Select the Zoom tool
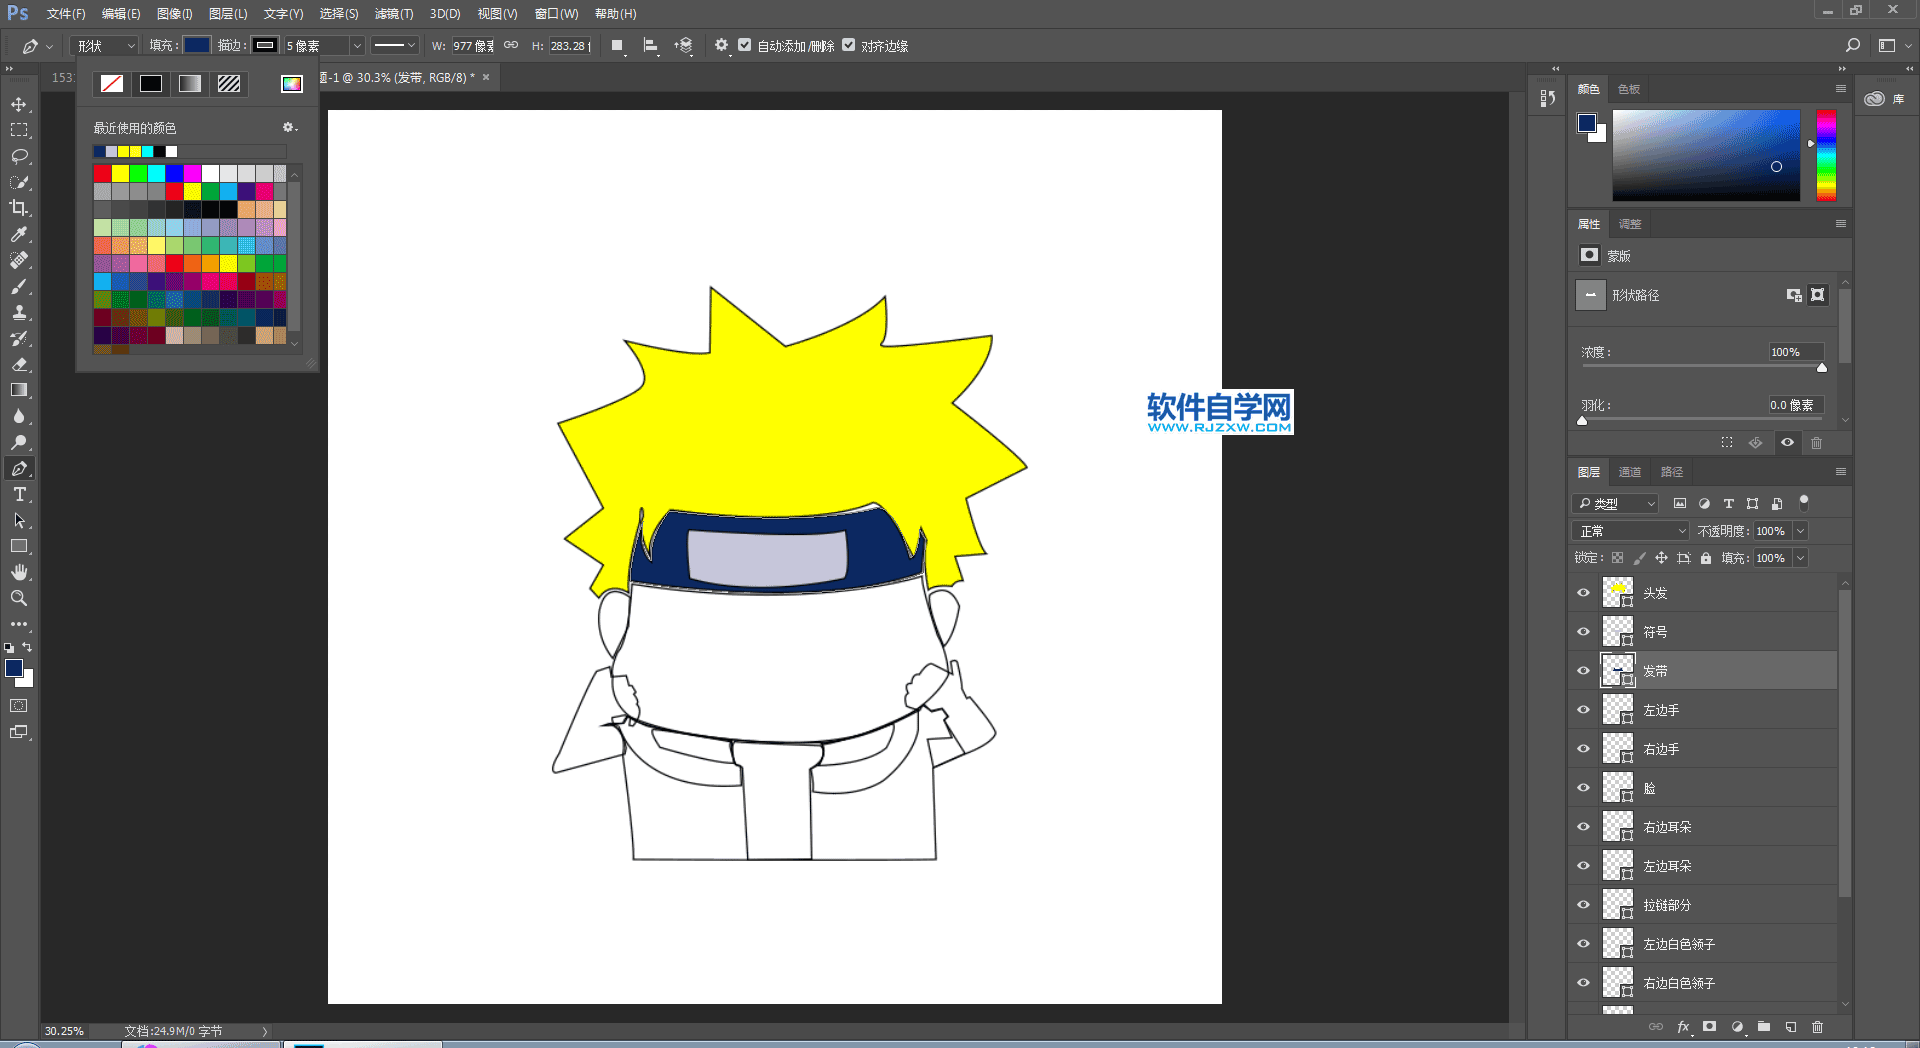This screenshot has height=1048, width=1920. click(19, 598)
